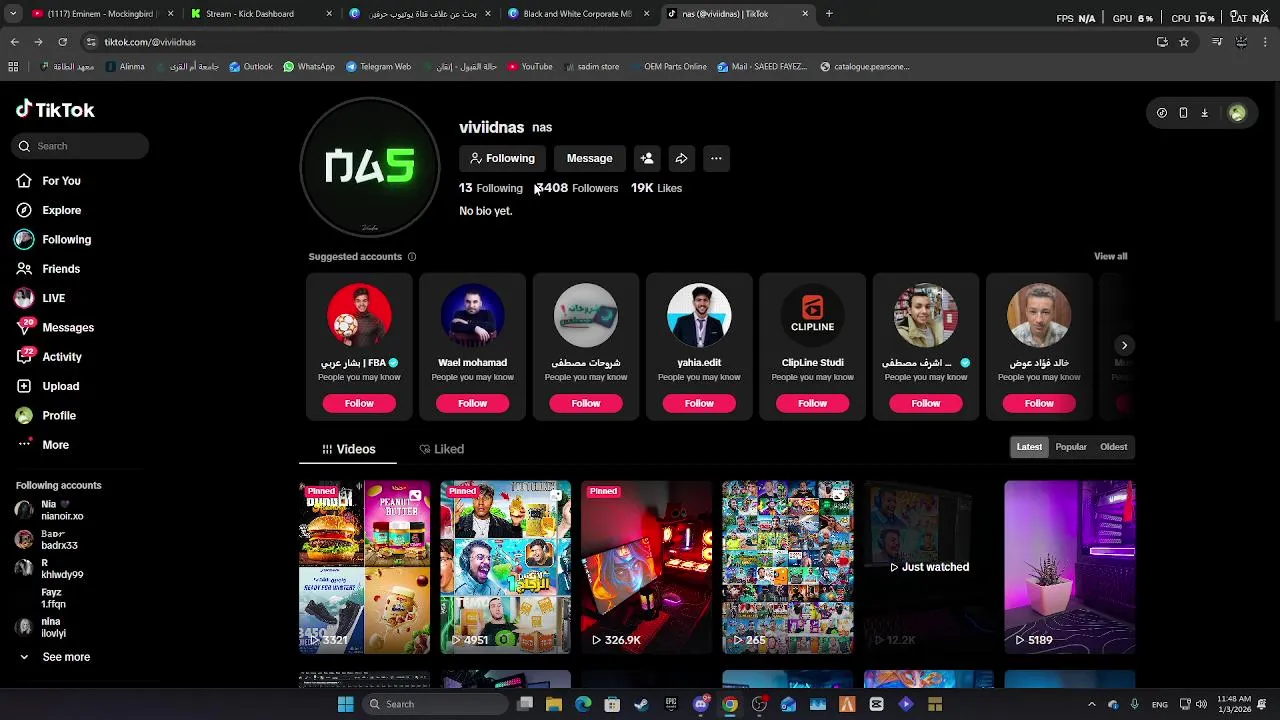
Task: Expand See more following accounts
Action: pos(54,657)
